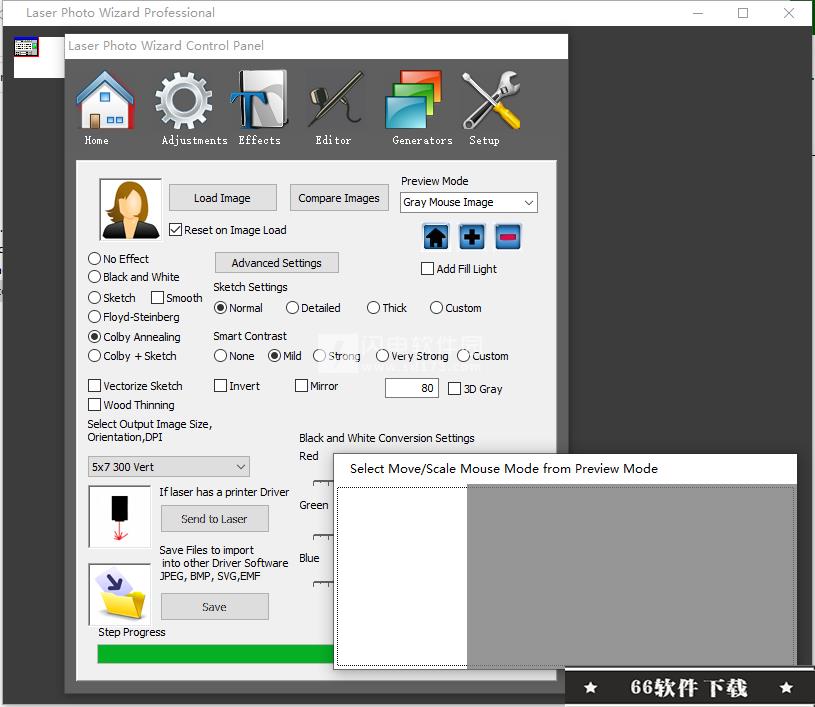Click the preview image canvas area
815x707 pixels.
point(566,576)
